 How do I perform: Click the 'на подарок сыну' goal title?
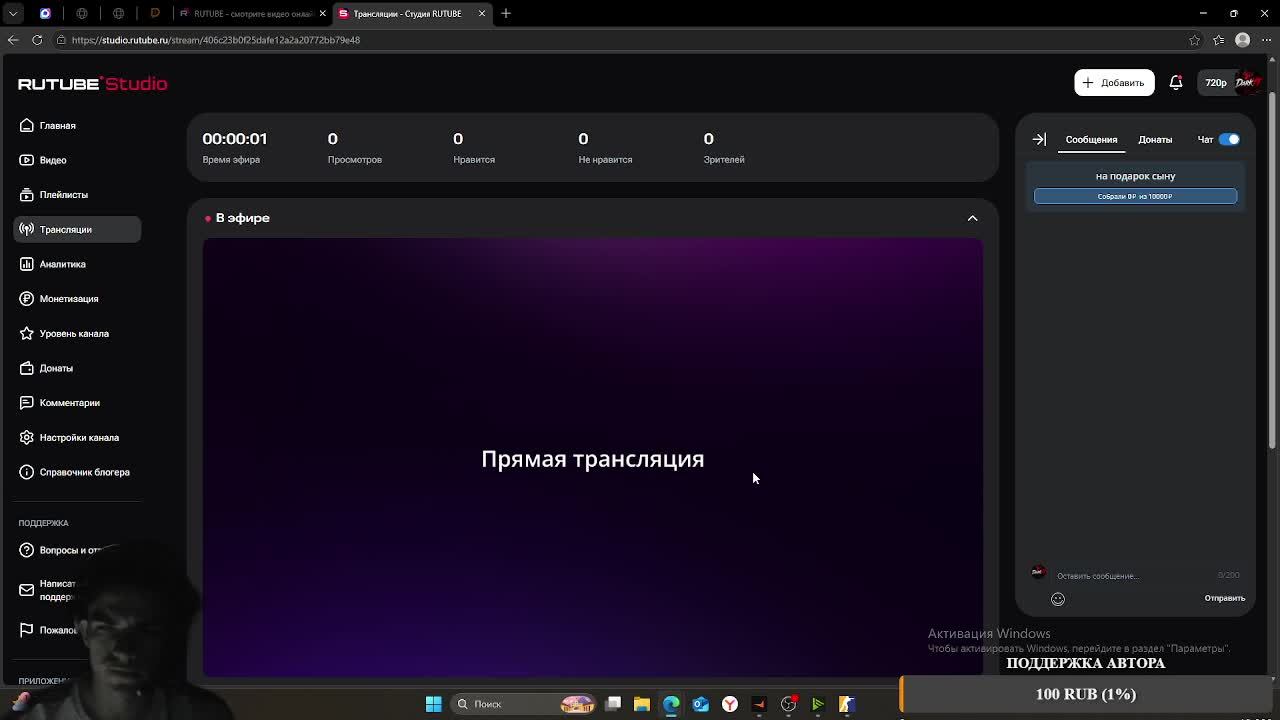(x=1135, y=176)
